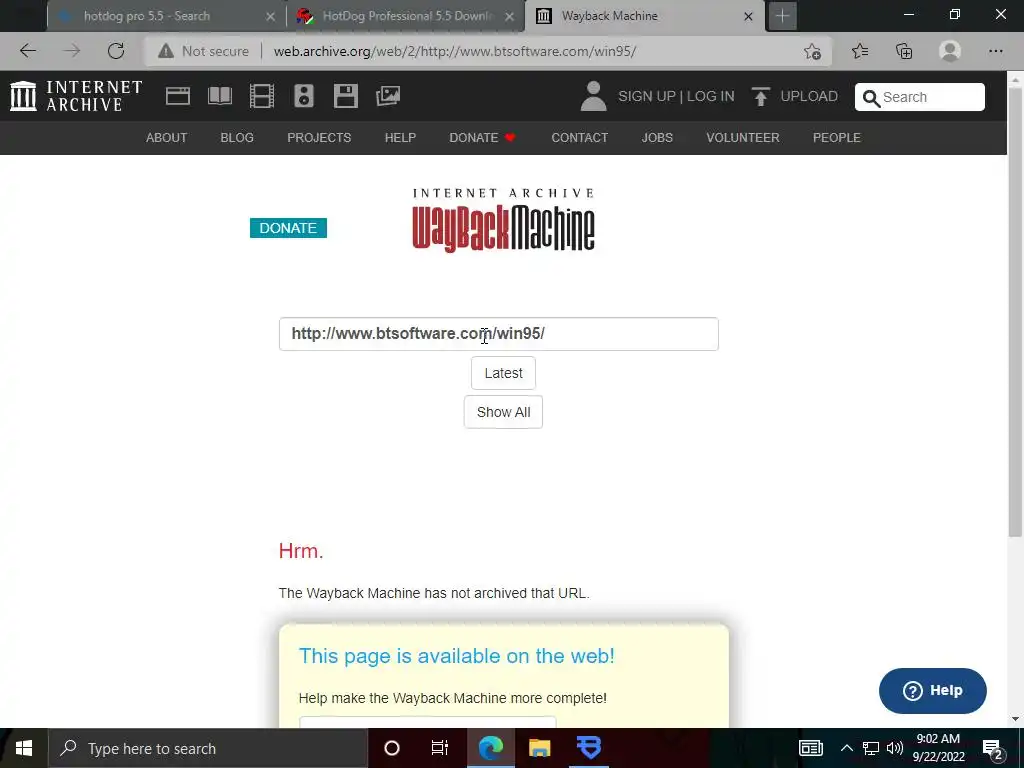This screenshot has width=1024, height=768.
Task: Open the Internet Archive texts book icon
Action: (219, 96)
